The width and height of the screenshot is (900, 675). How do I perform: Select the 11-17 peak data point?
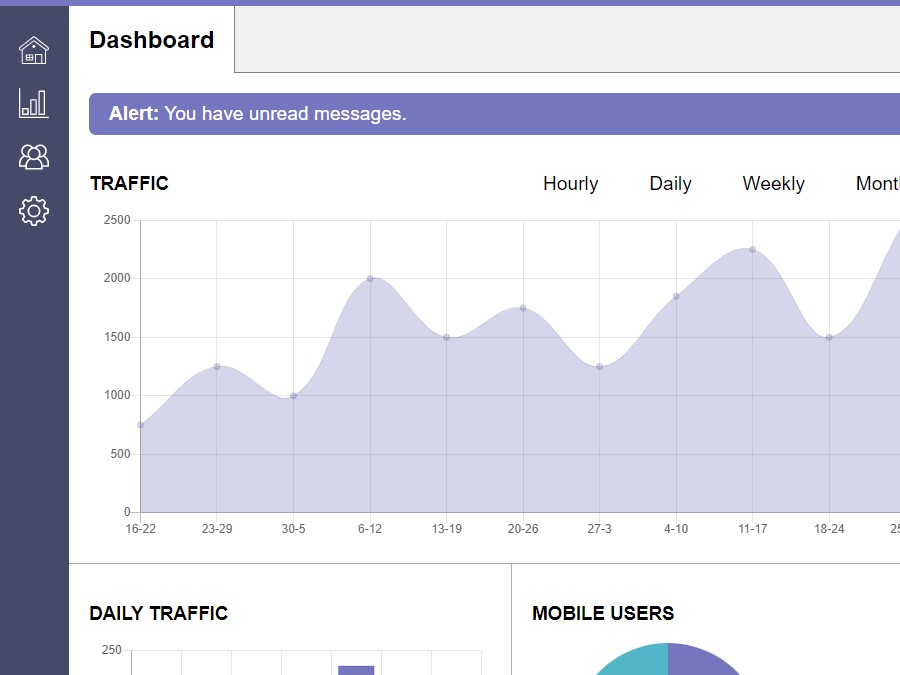pos(752,250)
